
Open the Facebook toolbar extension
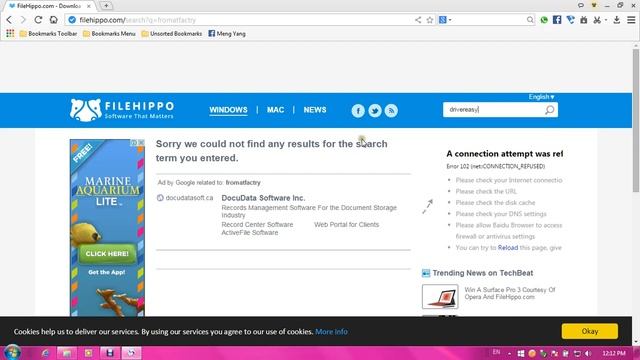pyautogui.click(x=557, y=20)
